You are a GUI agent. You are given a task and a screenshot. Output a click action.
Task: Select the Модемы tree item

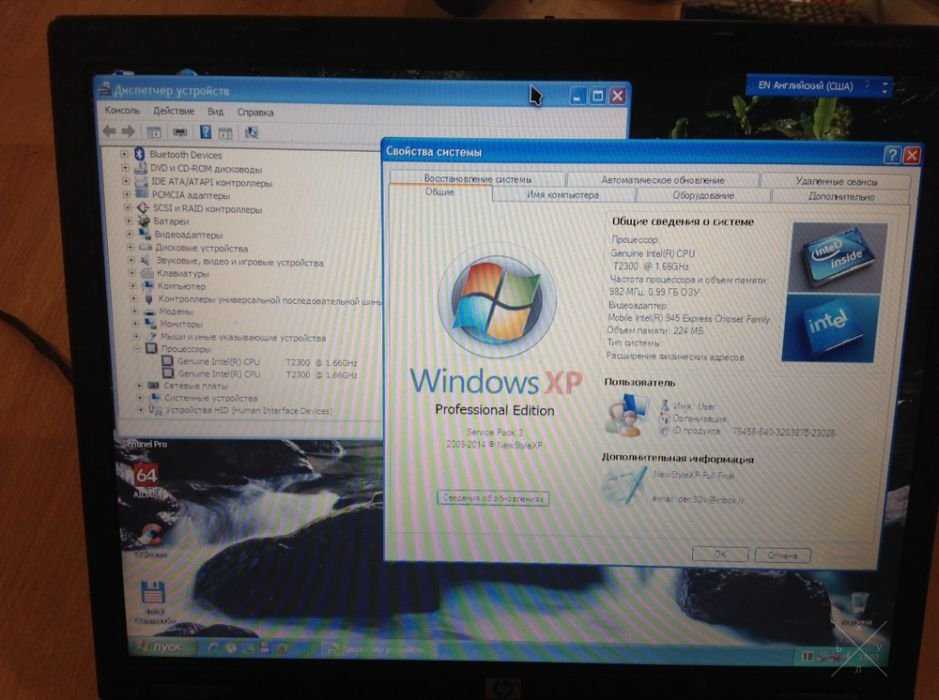click(176, 311)
